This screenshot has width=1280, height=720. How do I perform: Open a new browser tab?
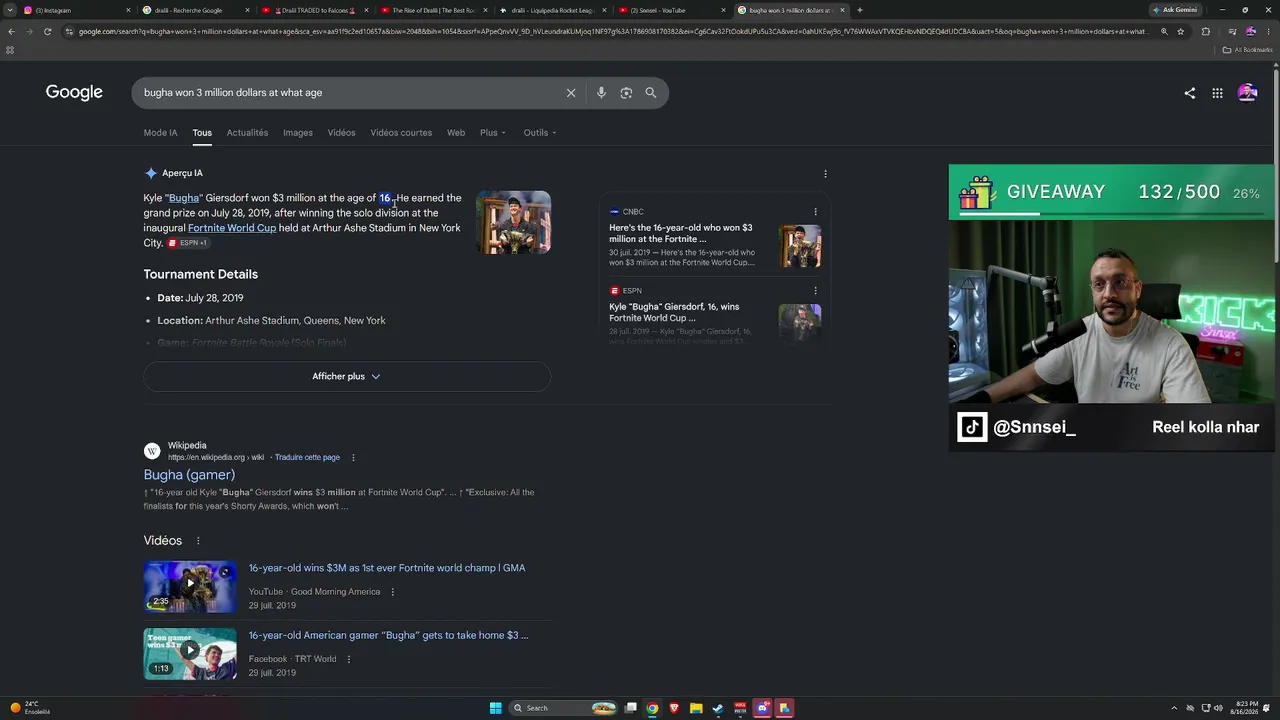point(859,10)
